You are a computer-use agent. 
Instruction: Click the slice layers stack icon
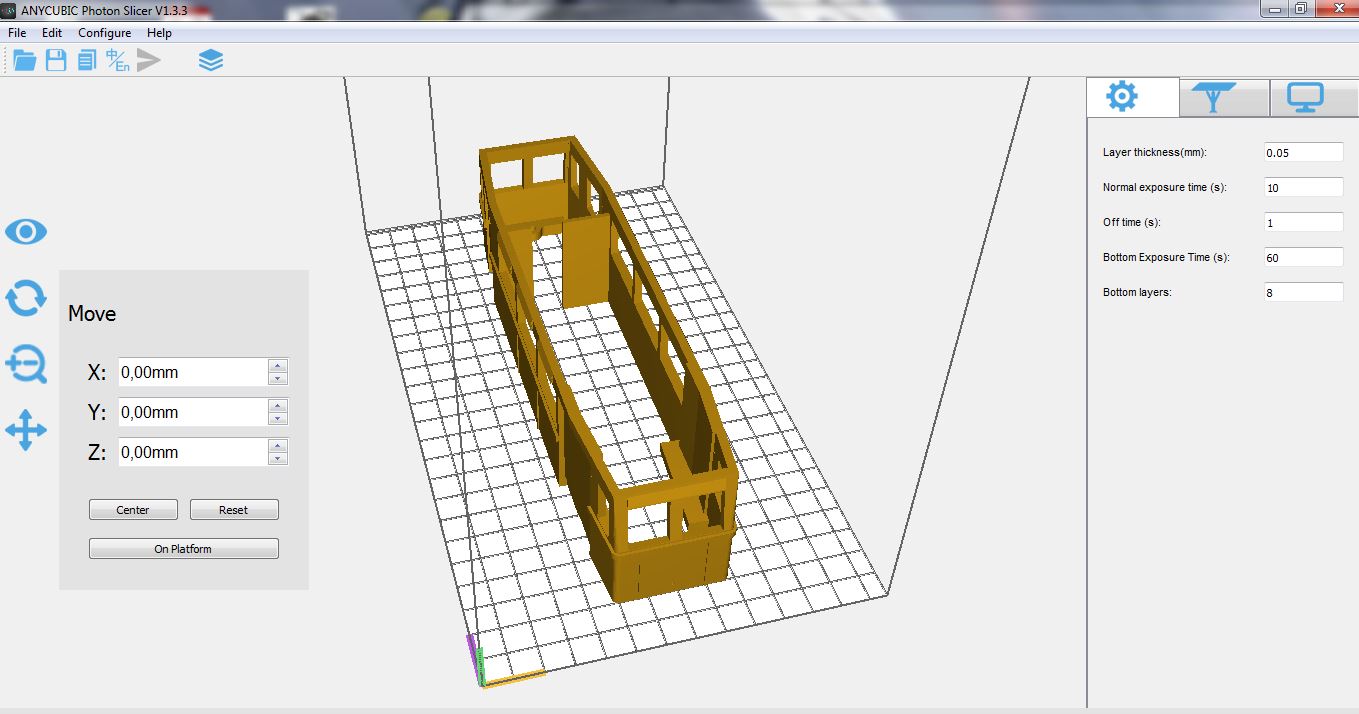tap(211, 61)
